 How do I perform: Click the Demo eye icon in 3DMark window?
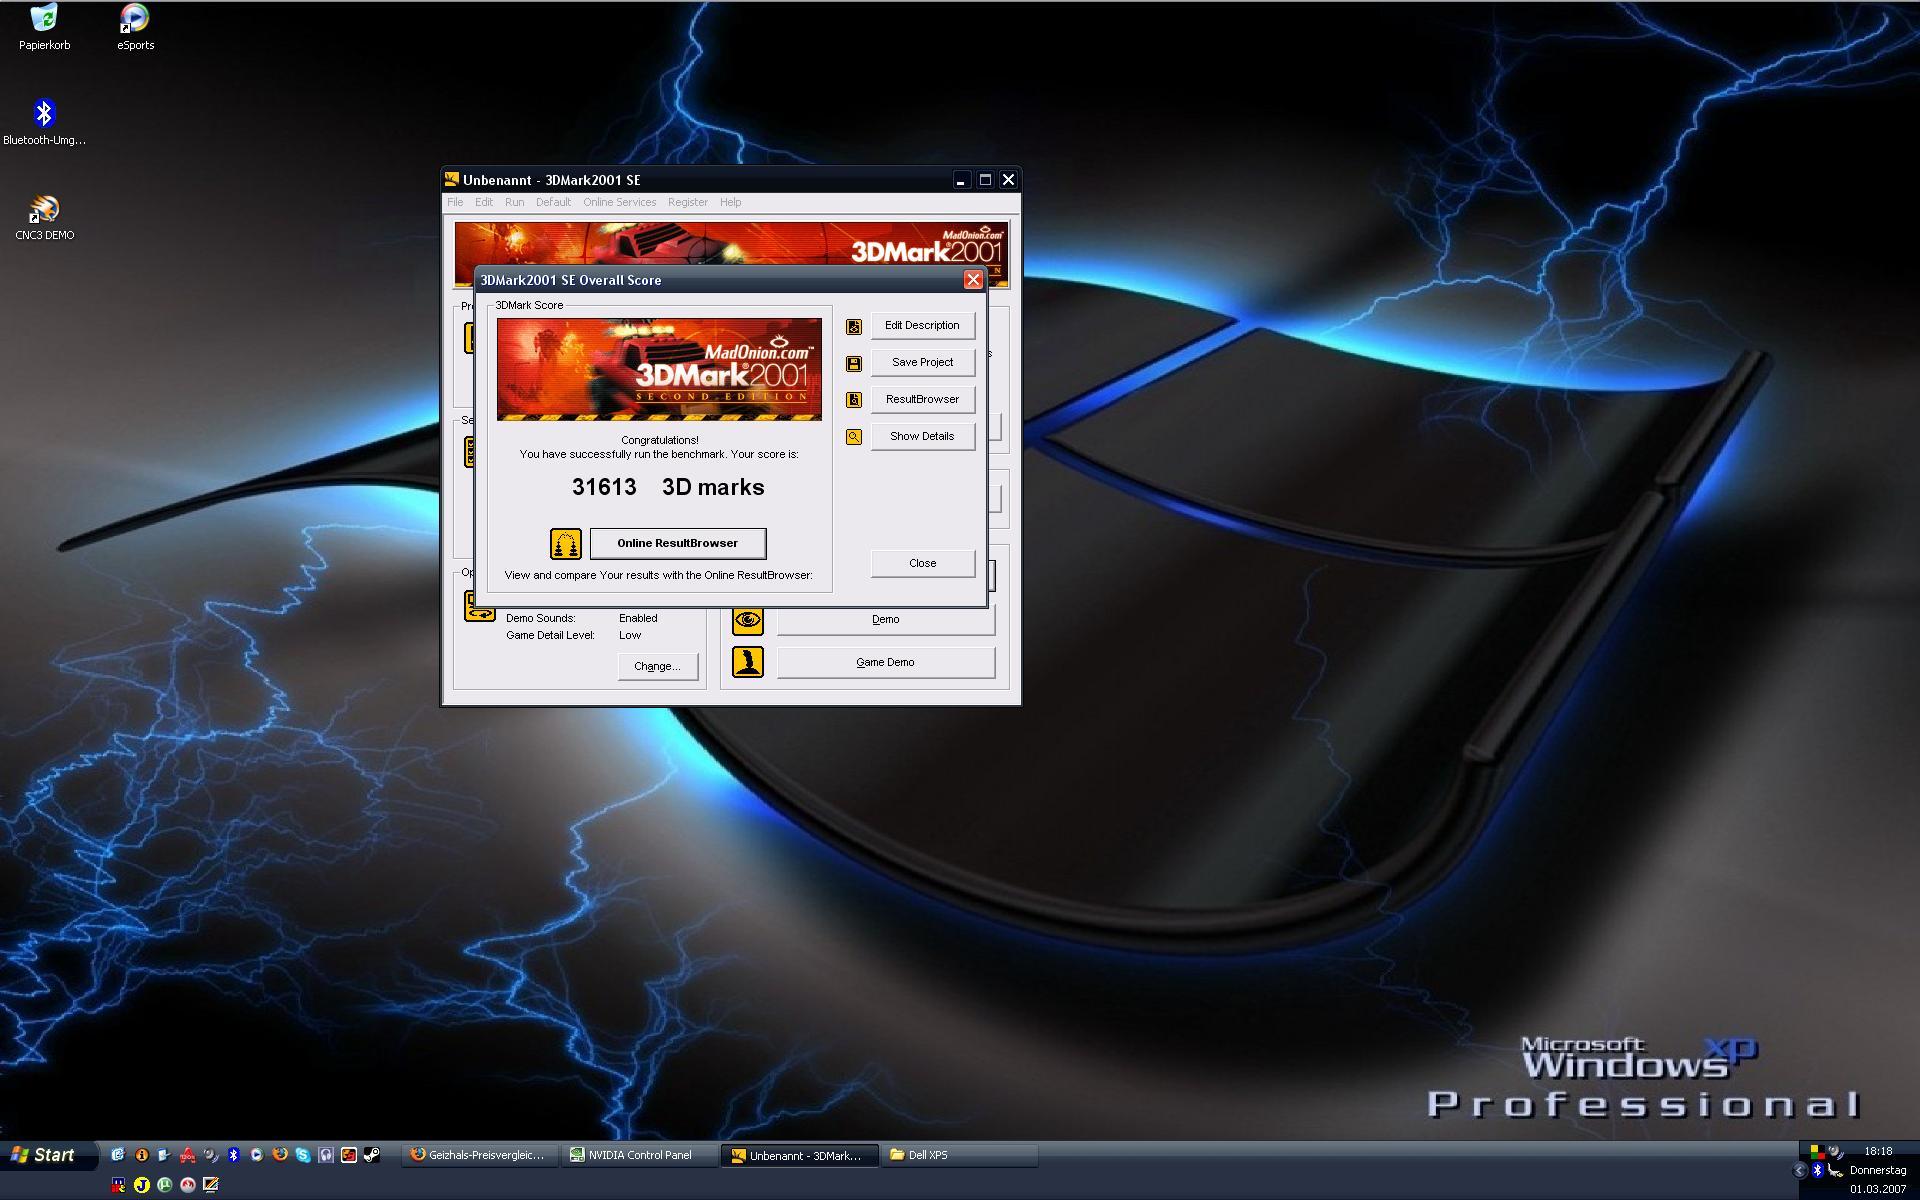click(748, 620)
